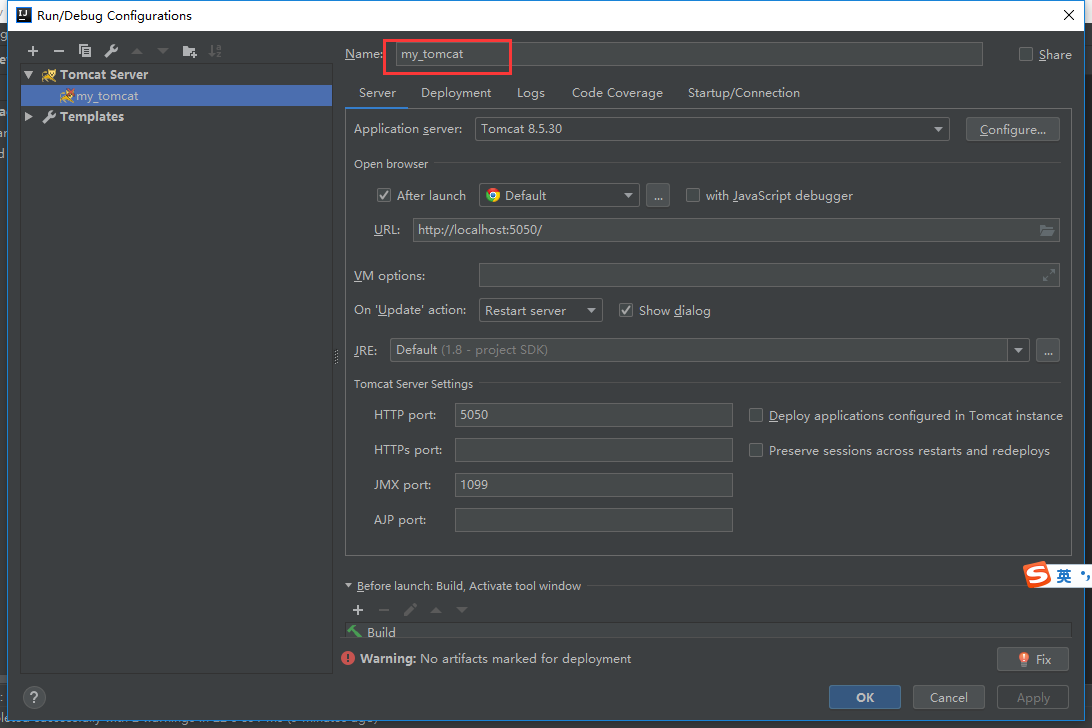Open browser selection ellipsis button
This screenshot has width=1092, height=728.
[657, 196]
